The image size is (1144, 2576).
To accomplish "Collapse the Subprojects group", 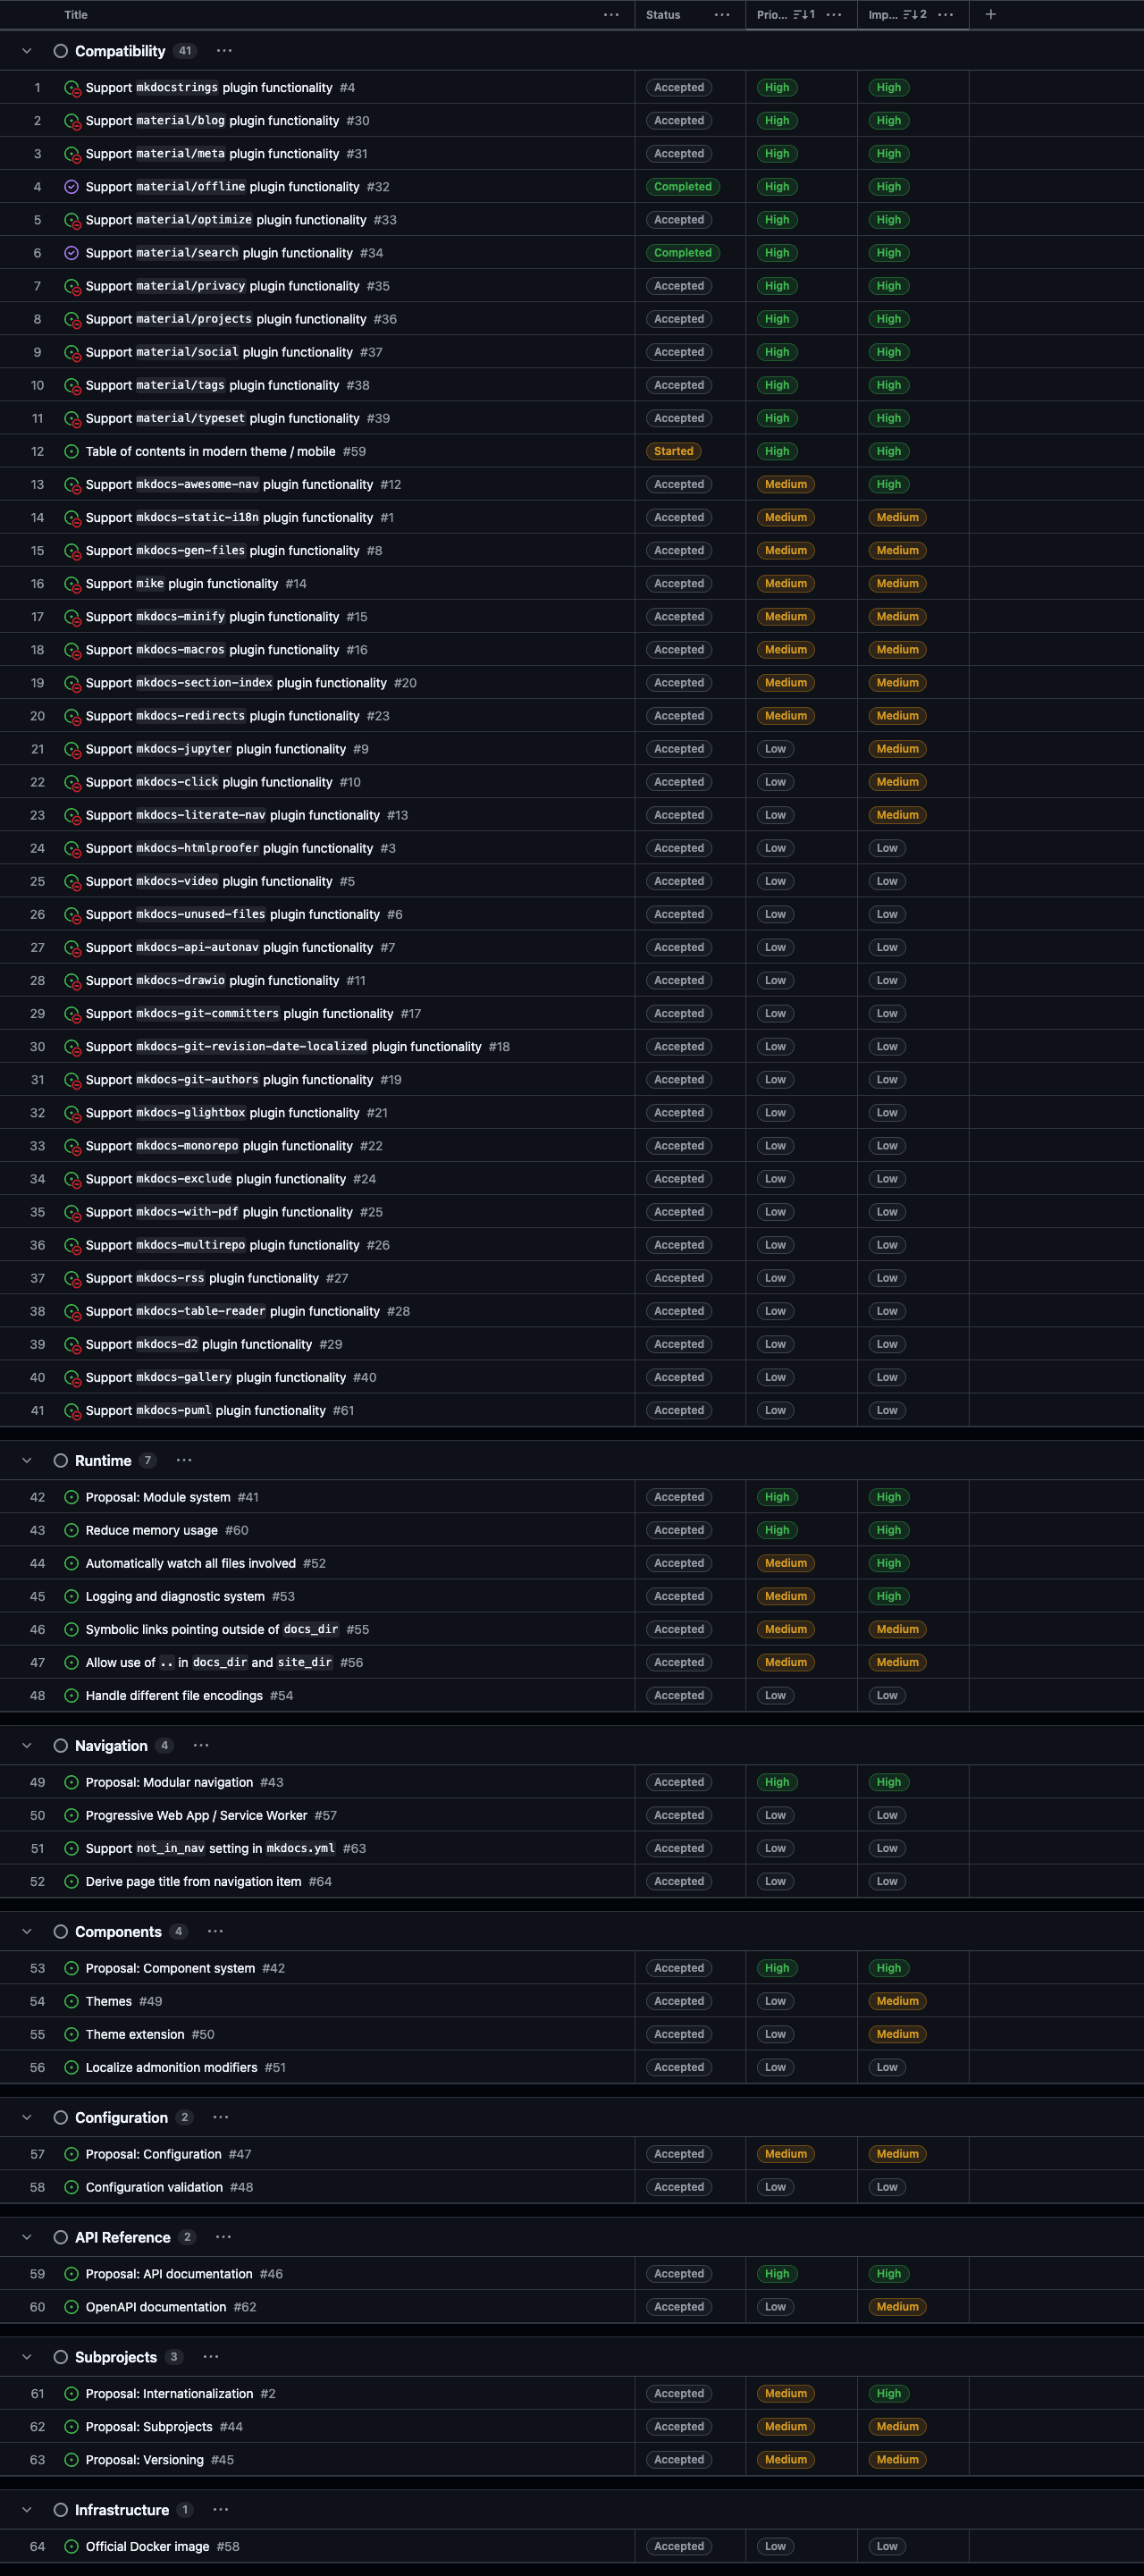I will (27, 2357).
